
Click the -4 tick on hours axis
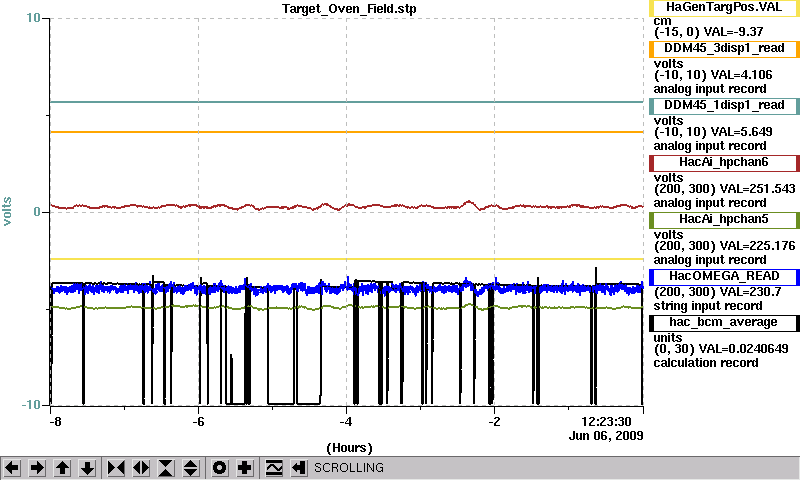pos(346,422)
